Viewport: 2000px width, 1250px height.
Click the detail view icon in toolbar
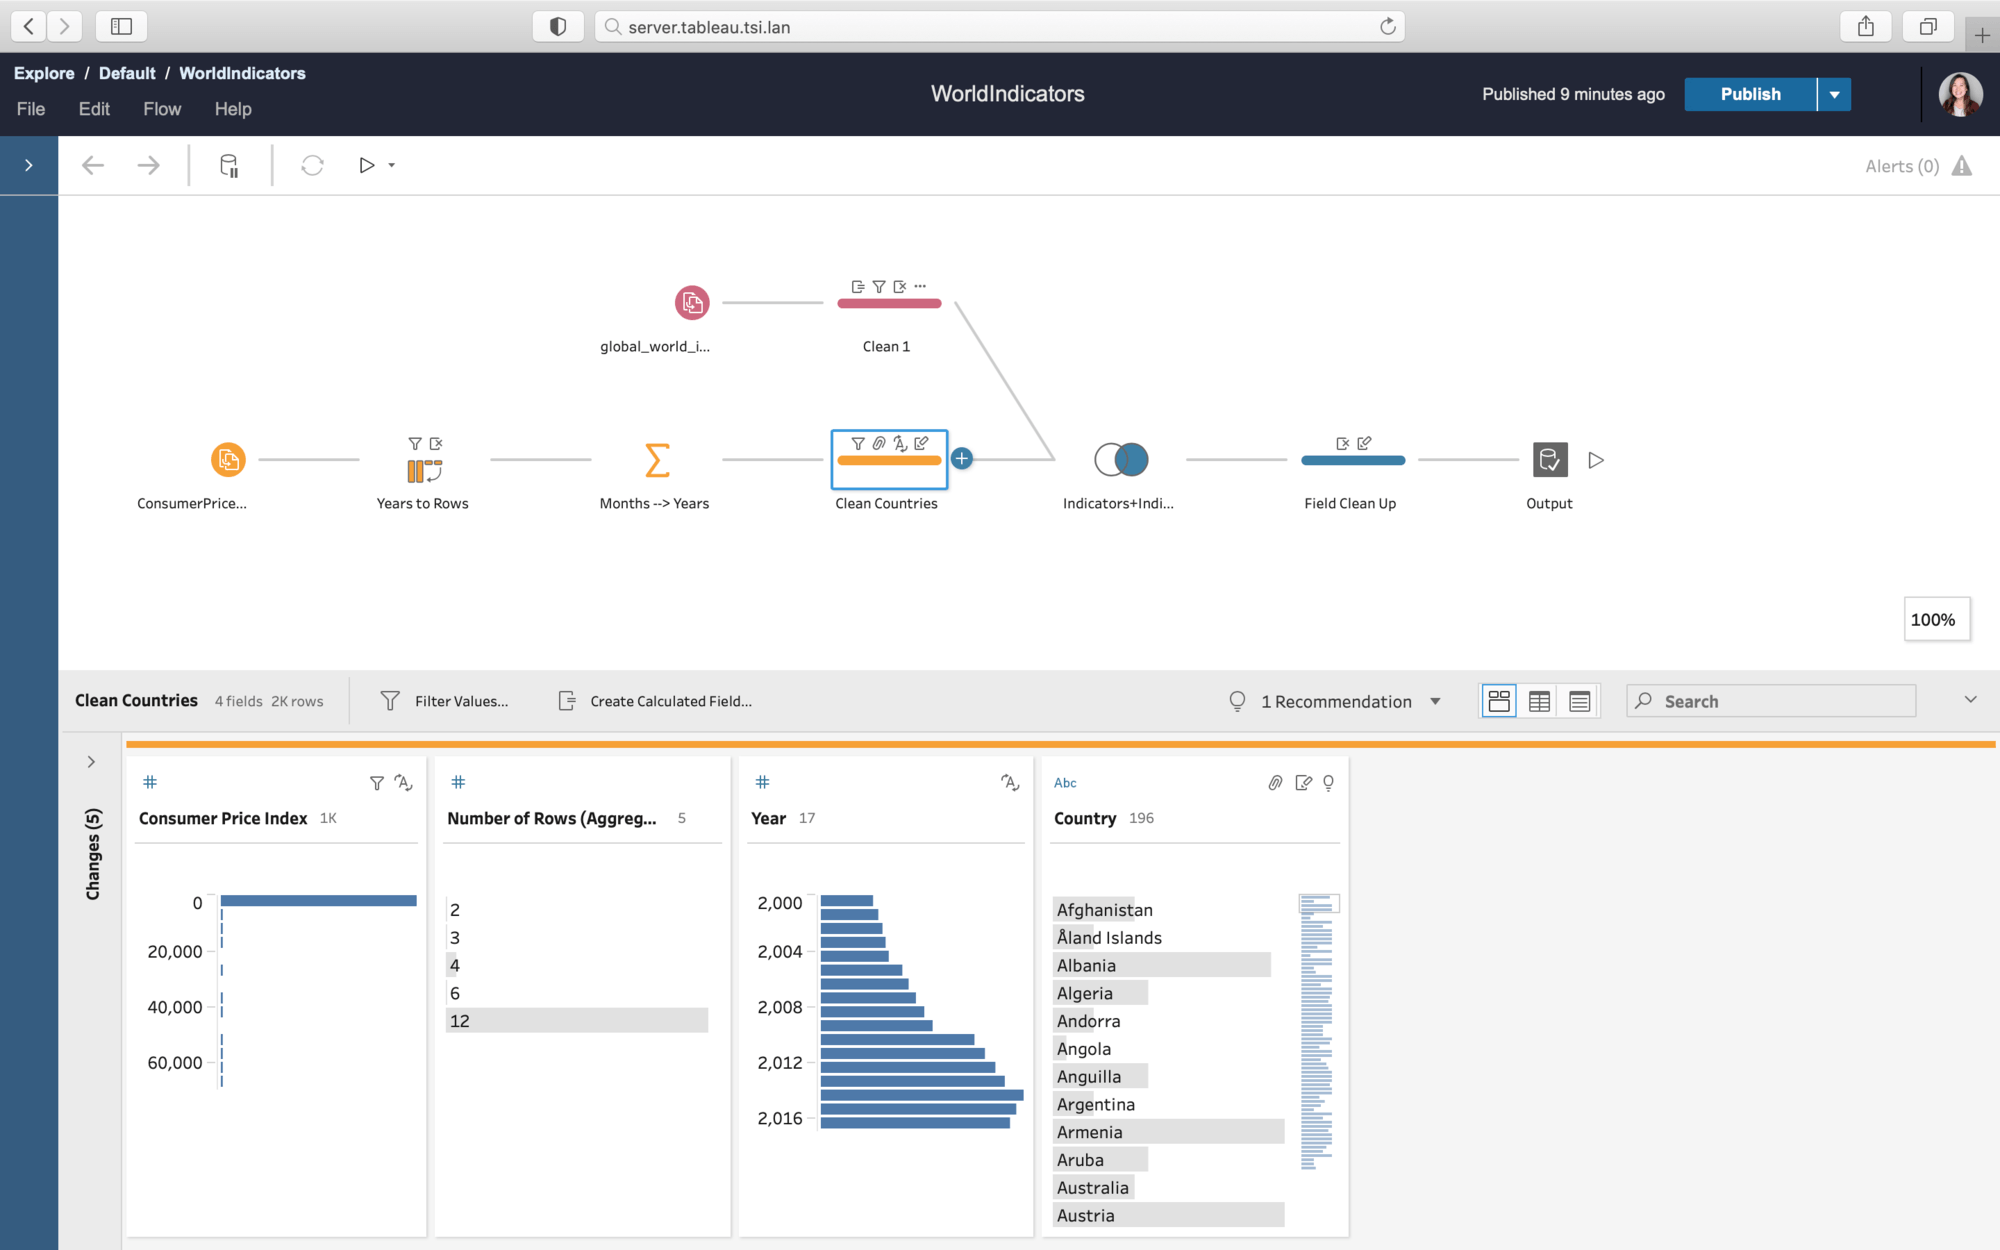tap(1578, 701)
